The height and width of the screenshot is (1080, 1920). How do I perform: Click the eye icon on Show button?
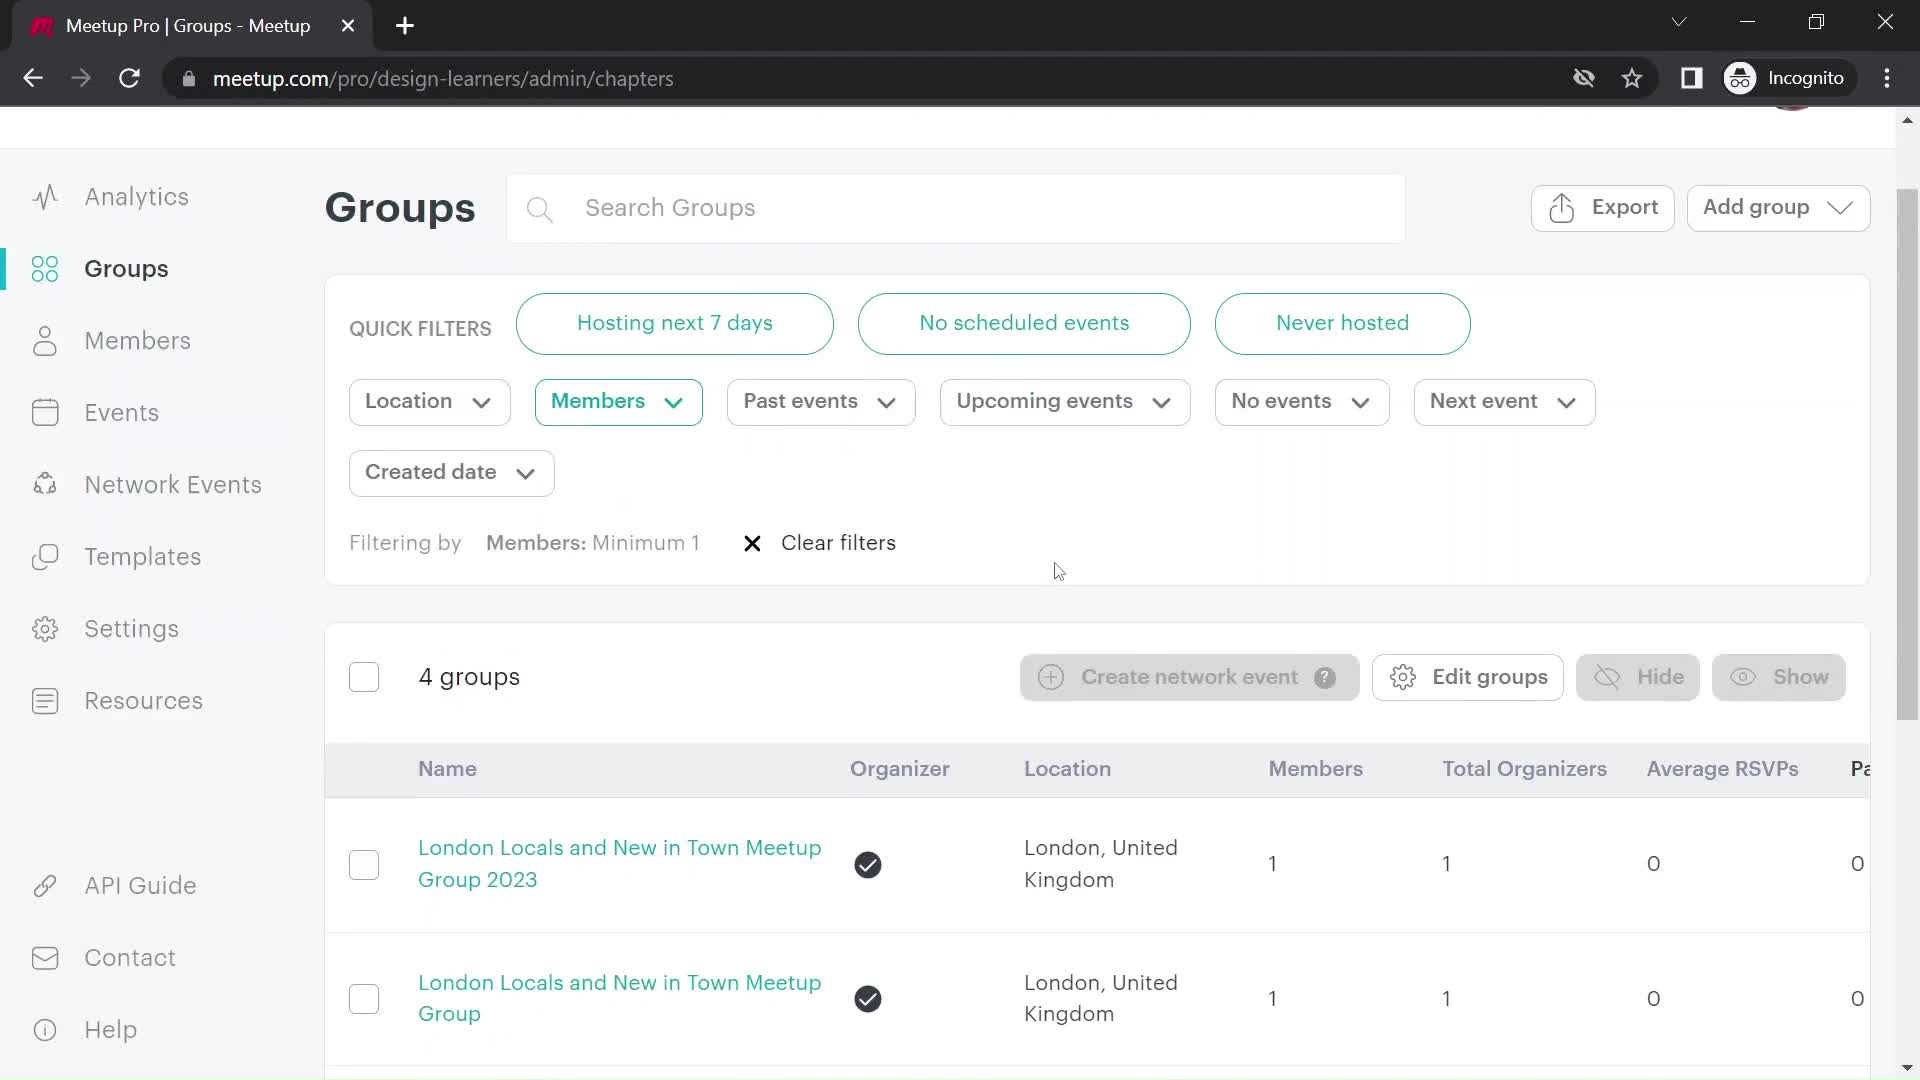(1743, 678)
